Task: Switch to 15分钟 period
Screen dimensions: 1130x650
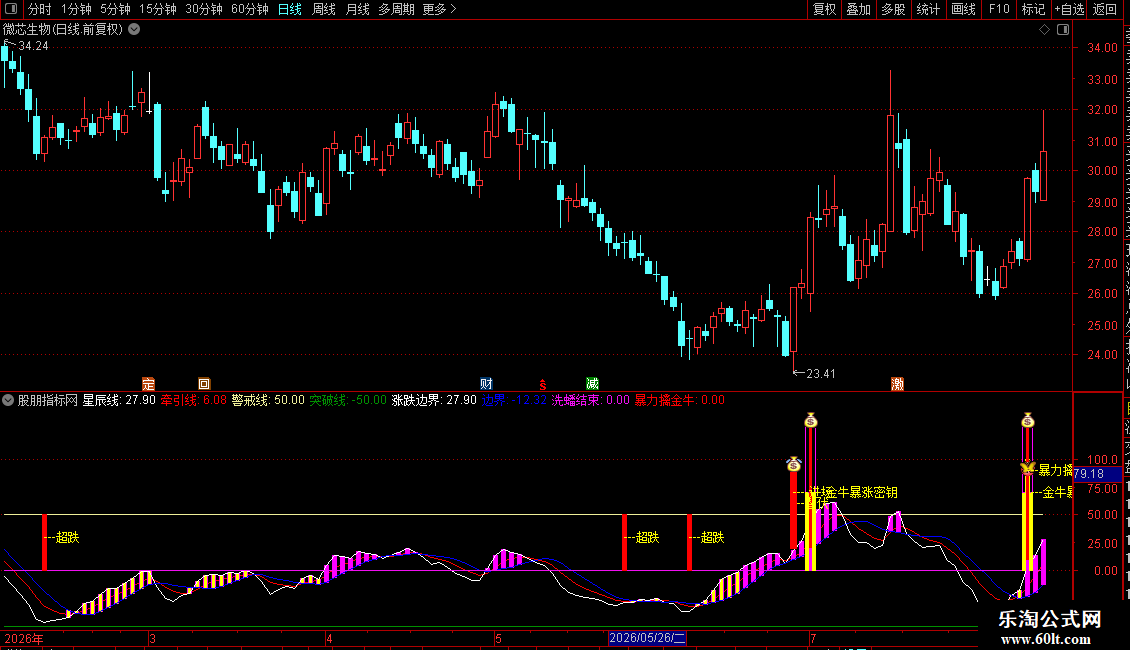Action: tap(158, 9)
